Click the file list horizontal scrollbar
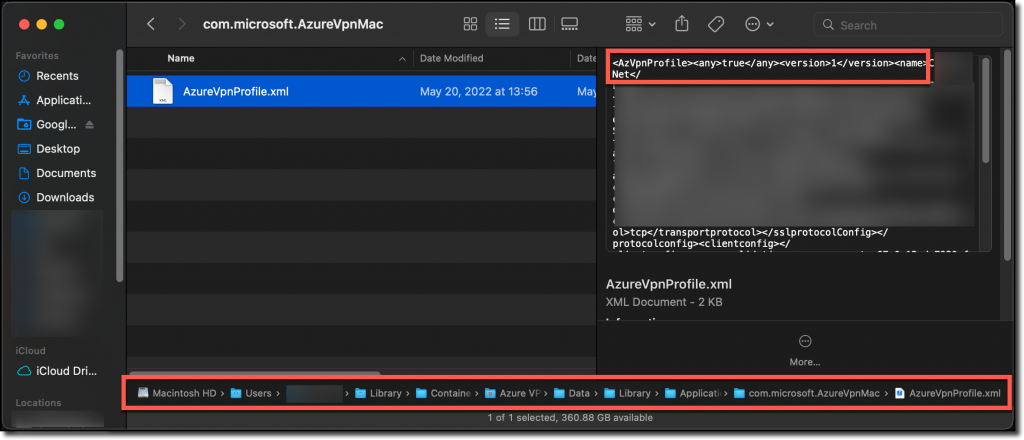 click(254, 372)
